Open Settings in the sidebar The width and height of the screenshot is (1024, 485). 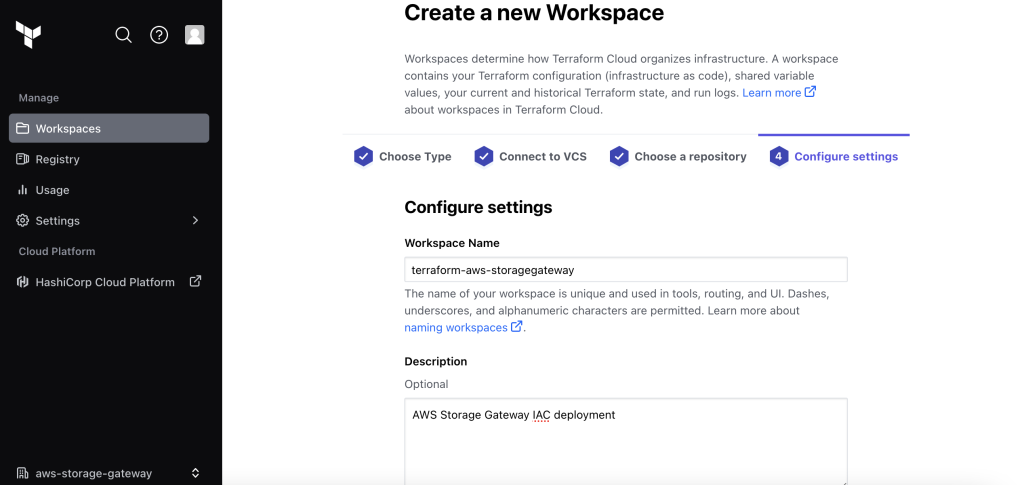click(x=109, y=220)
